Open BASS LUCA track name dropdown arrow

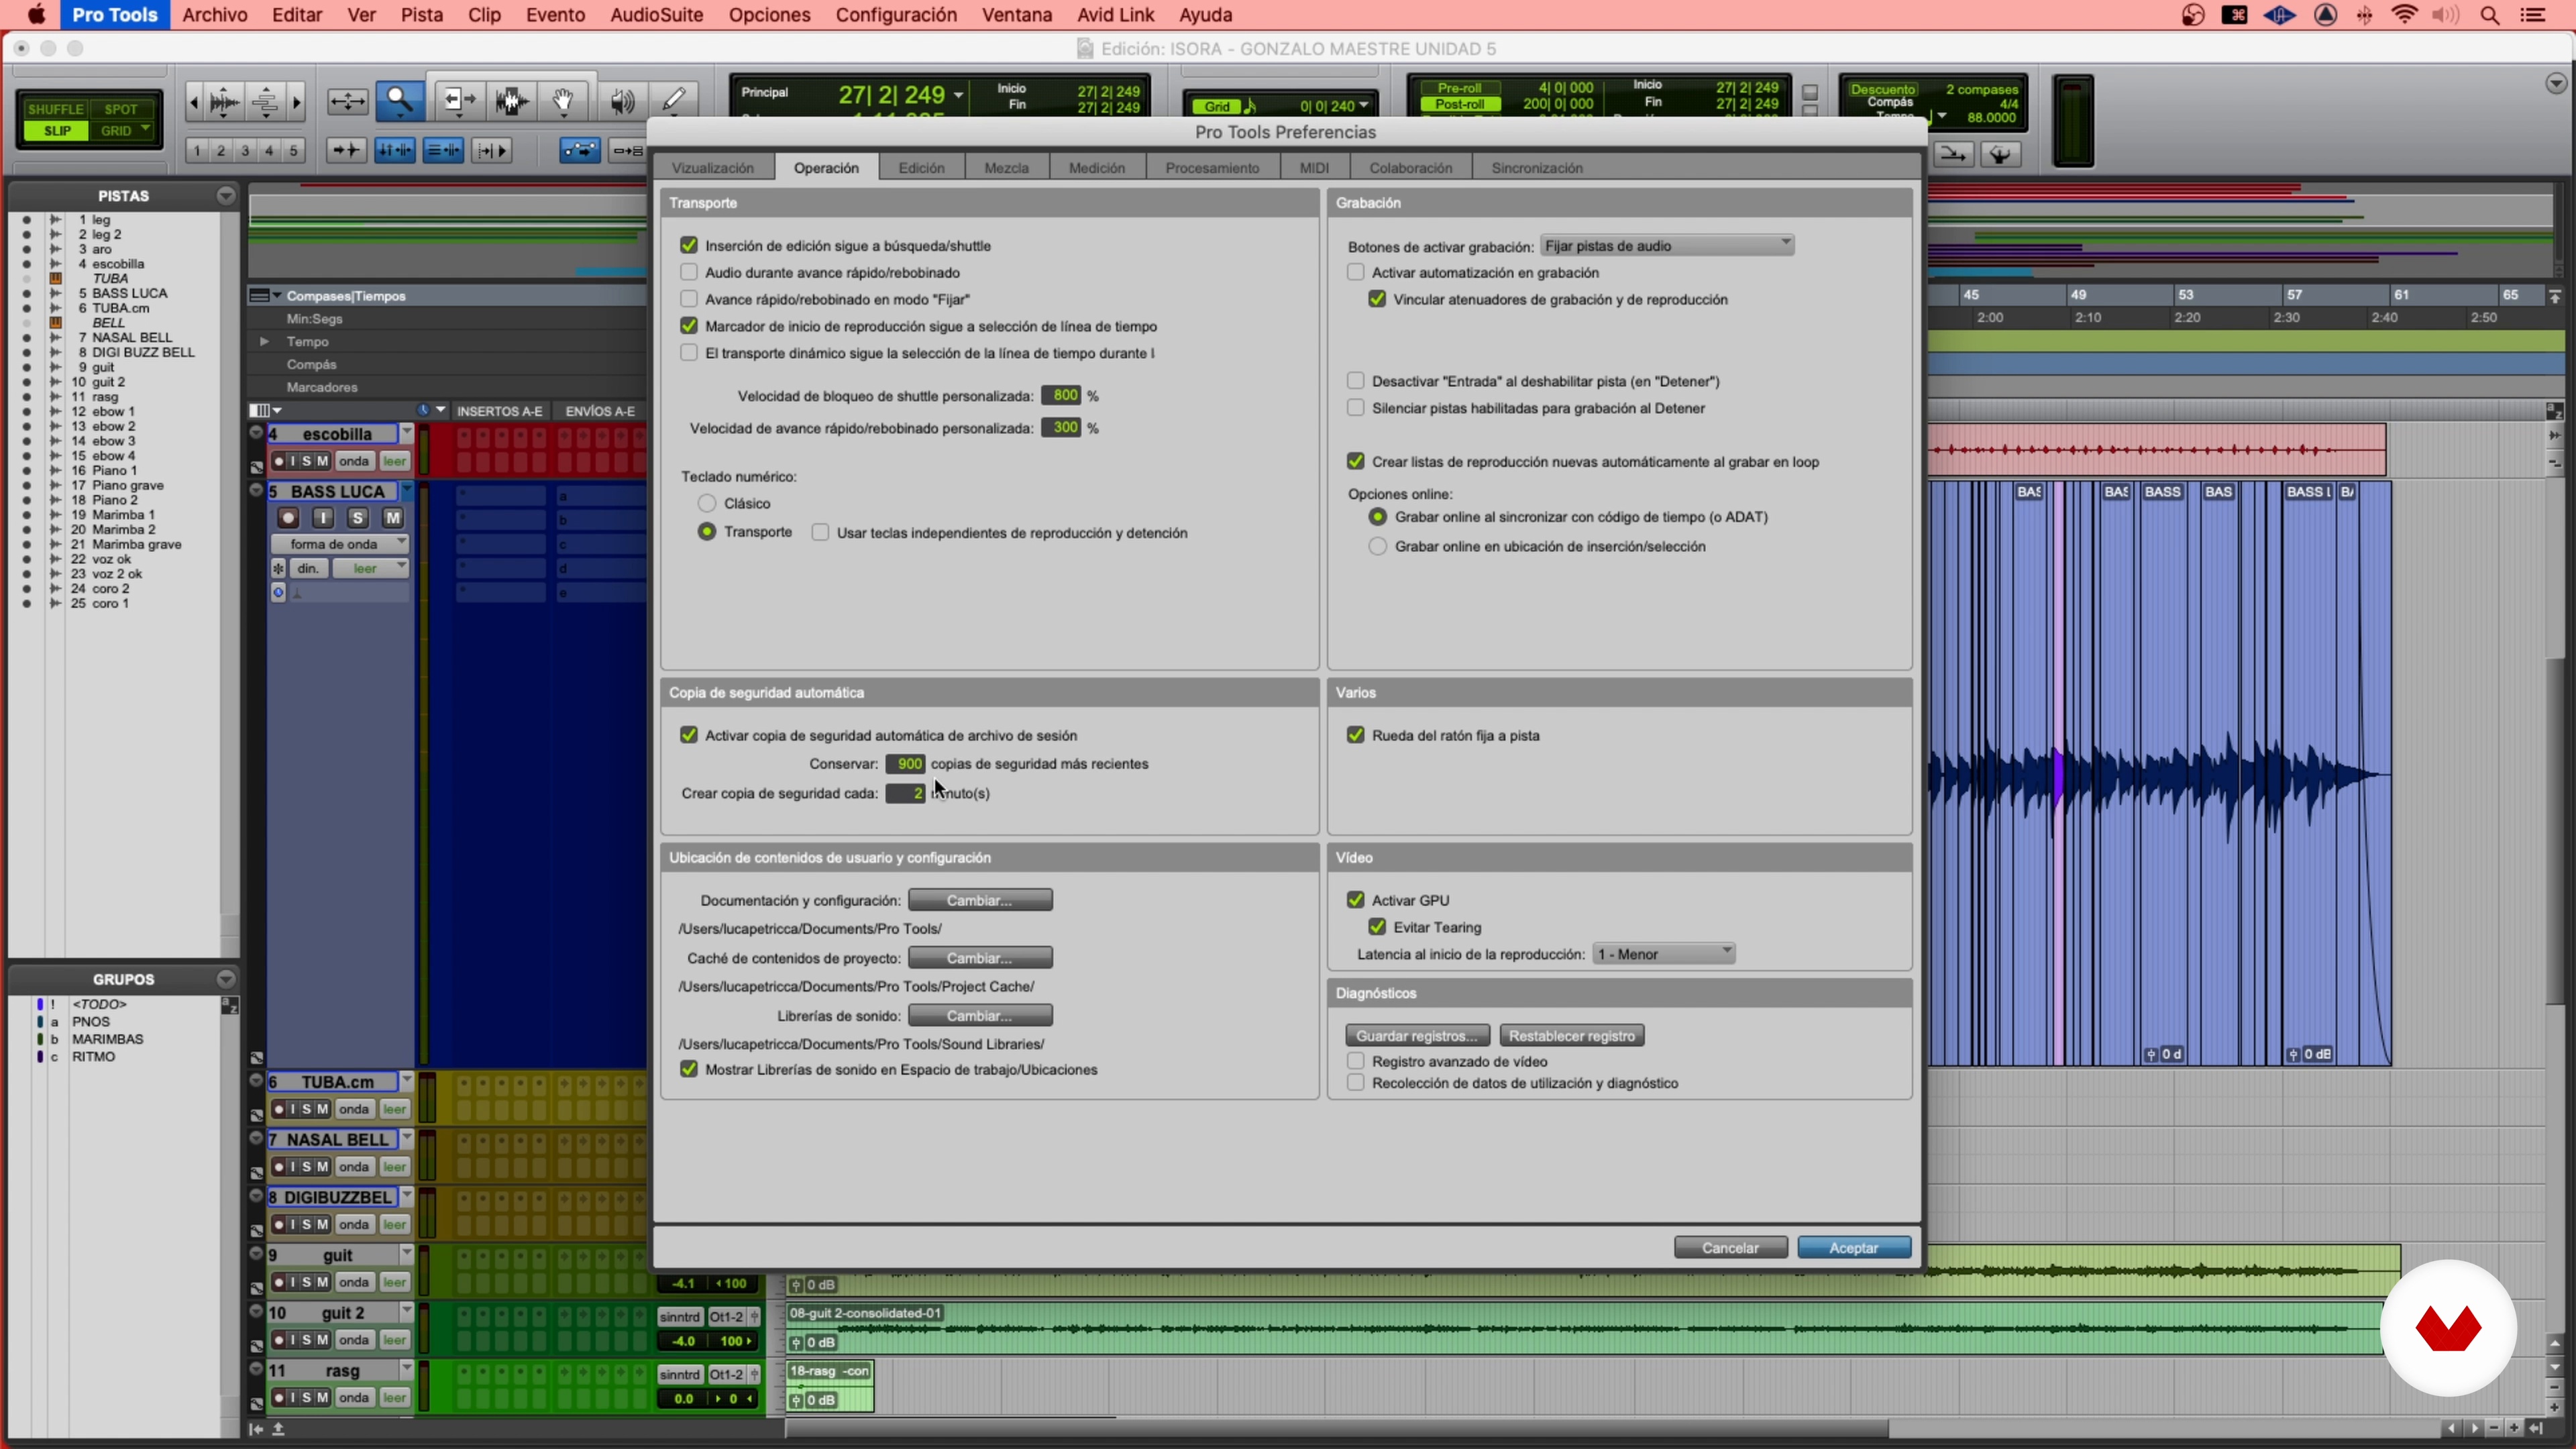pos(407,490)
